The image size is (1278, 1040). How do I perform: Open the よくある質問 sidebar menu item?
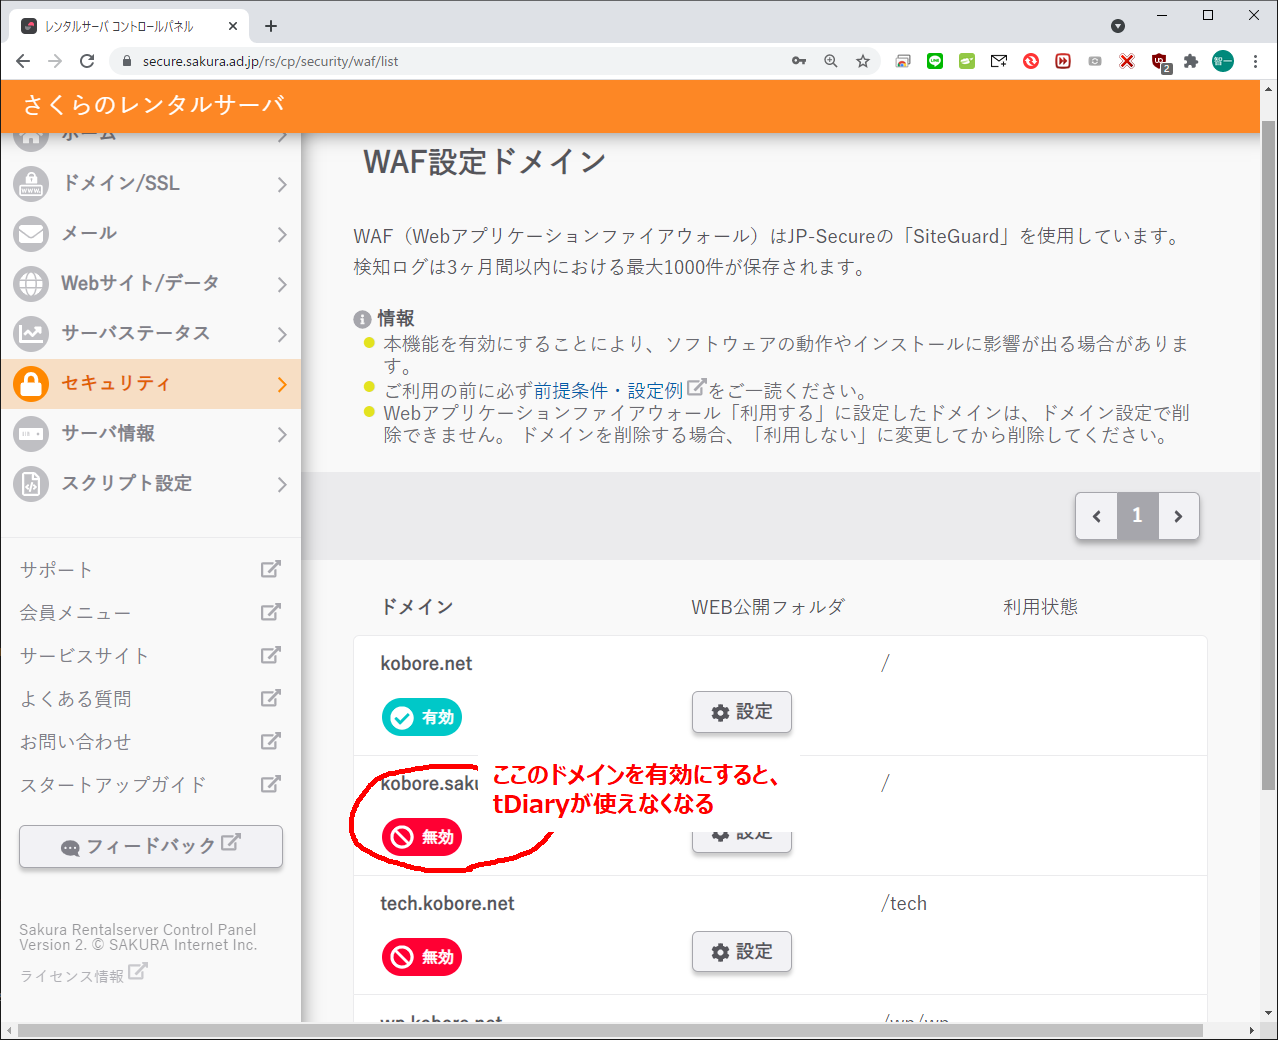[x=76, y=699]
